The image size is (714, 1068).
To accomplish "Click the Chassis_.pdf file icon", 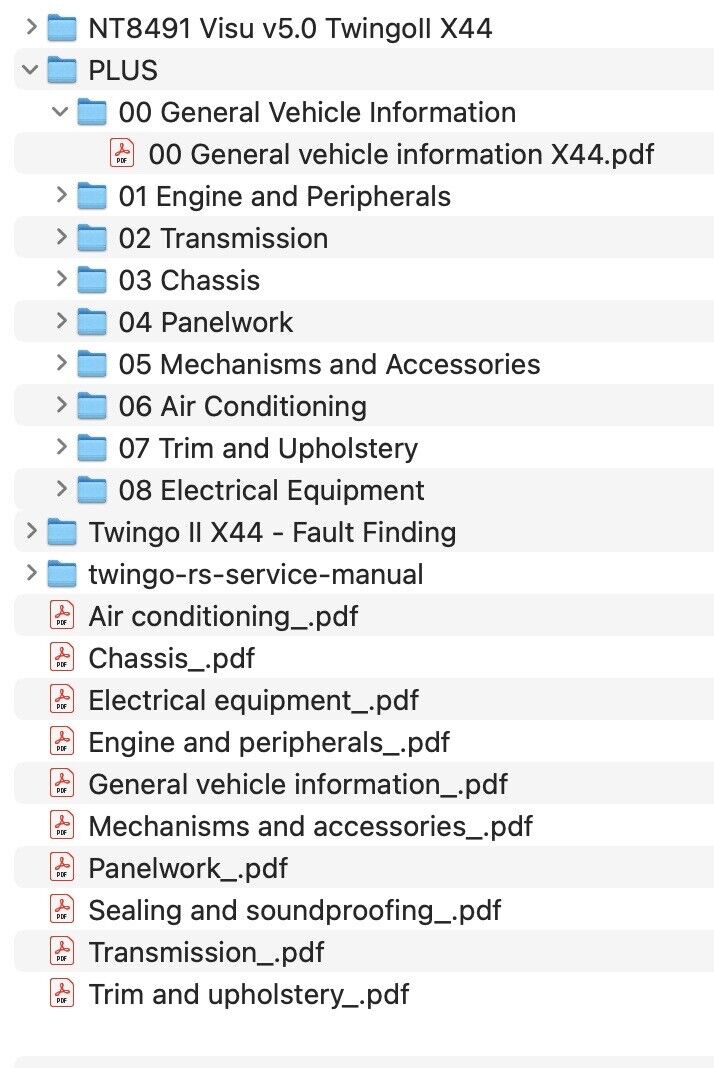I will pos(62,657).
